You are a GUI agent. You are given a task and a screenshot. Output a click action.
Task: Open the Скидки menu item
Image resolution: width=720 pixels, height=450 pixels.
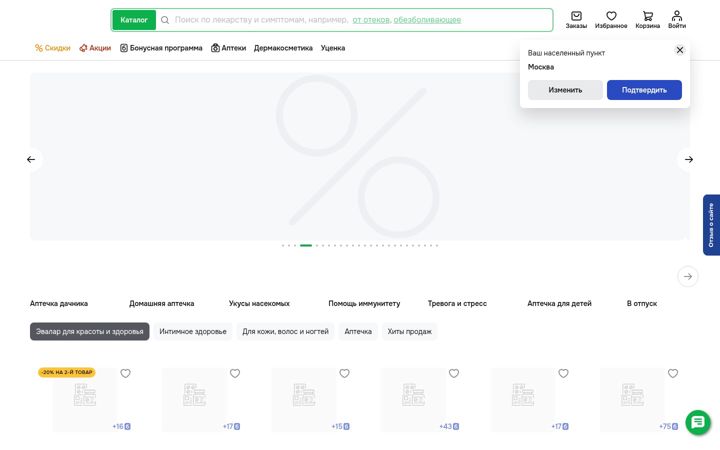pos(53,48)
